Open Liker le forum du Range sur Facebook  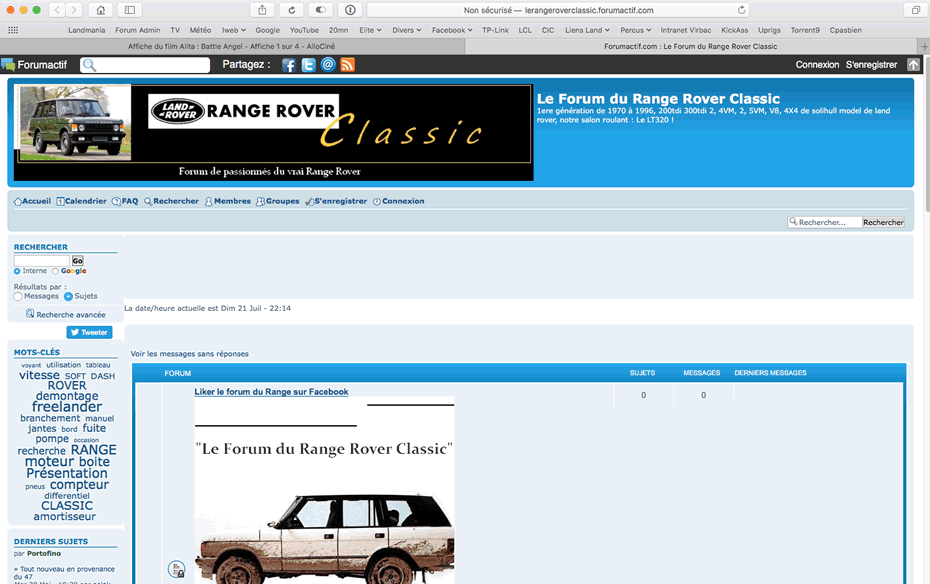tap(271, 392)
